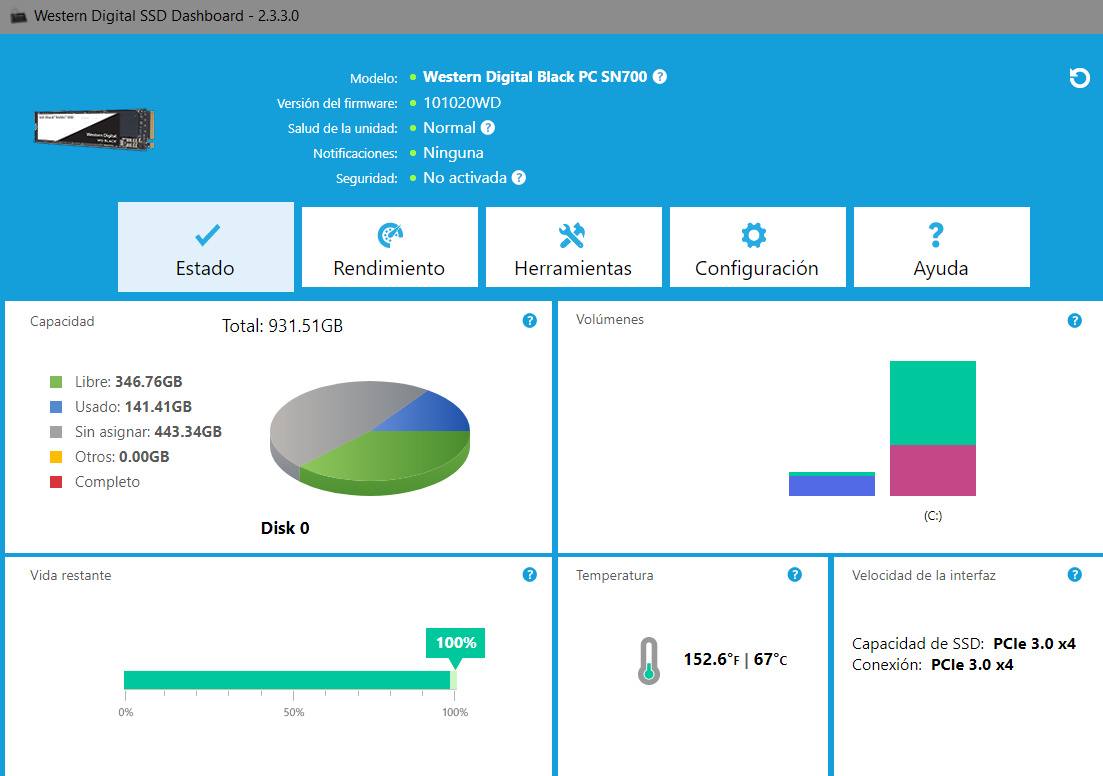Switch to the Estado tab
The width and height of the screenshot is (1103, 776).
[x=206, y=248]
